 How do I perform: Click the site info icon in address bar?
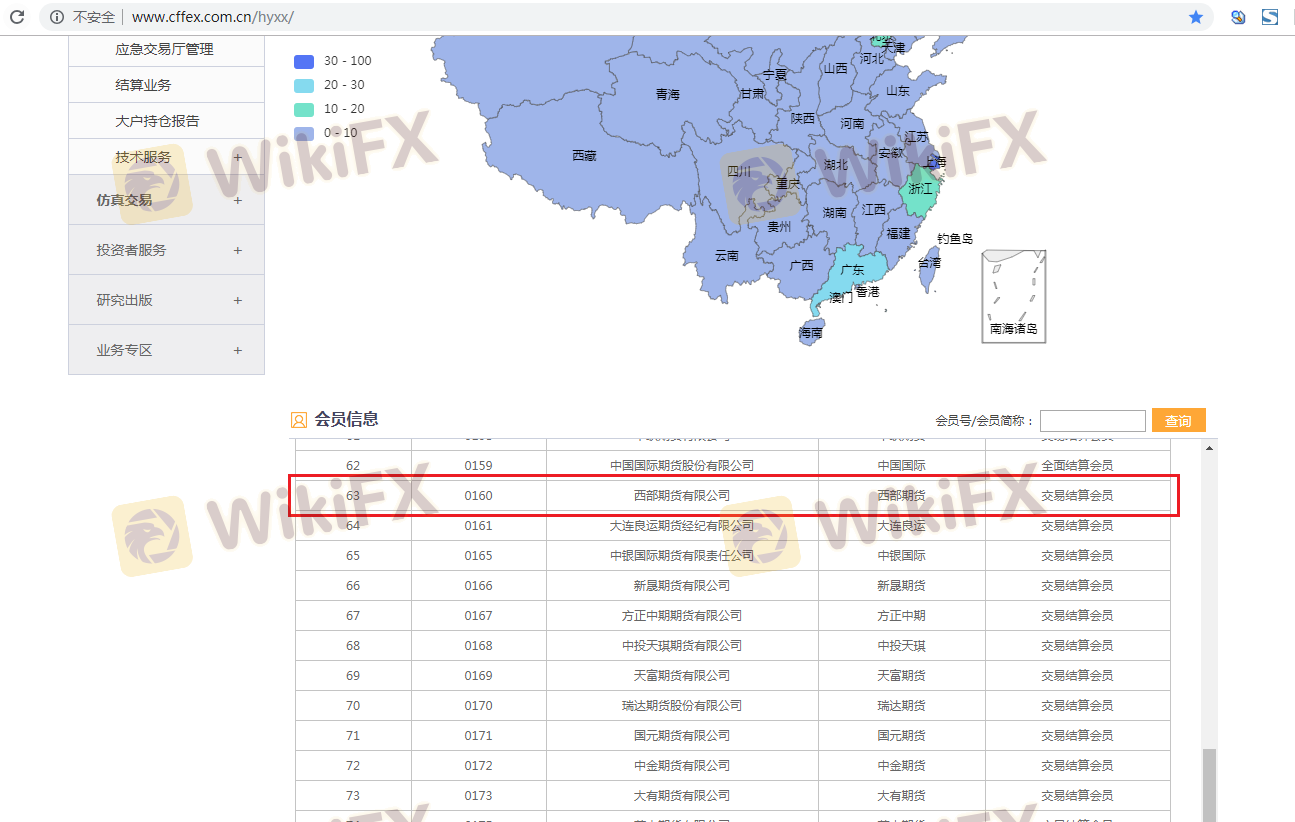point(56,17)
